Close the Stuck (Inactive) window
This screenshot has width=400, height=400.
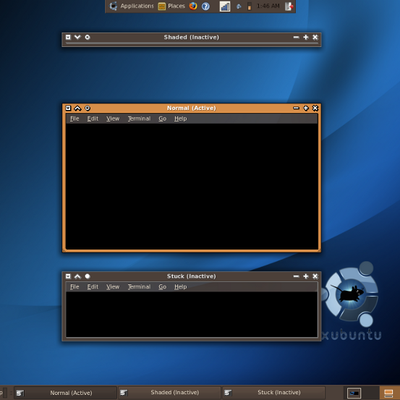click(315, 276)
